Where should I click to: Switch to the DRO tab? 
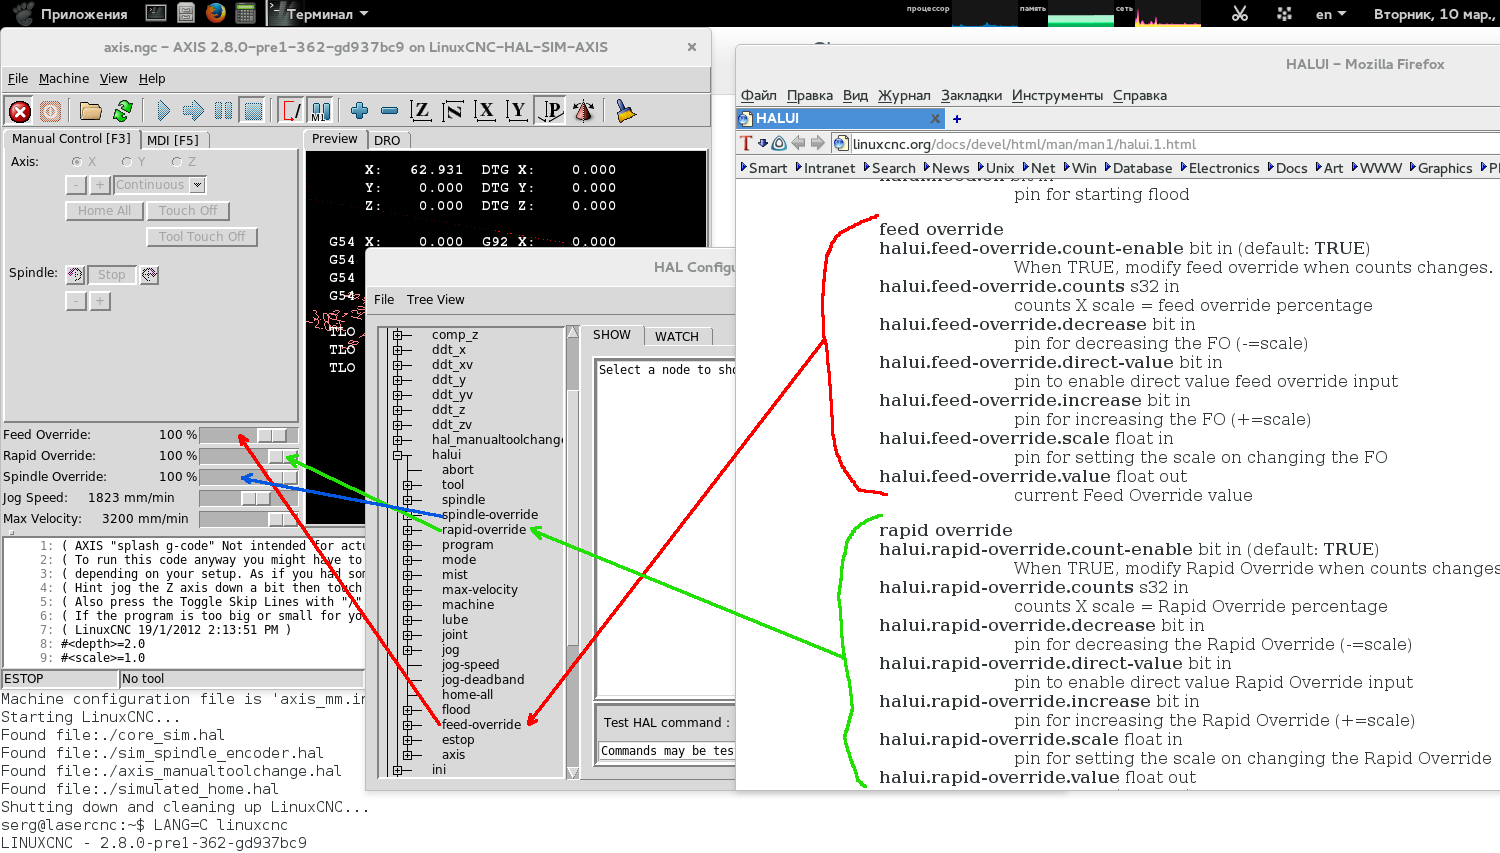click(x=387, y=140)
